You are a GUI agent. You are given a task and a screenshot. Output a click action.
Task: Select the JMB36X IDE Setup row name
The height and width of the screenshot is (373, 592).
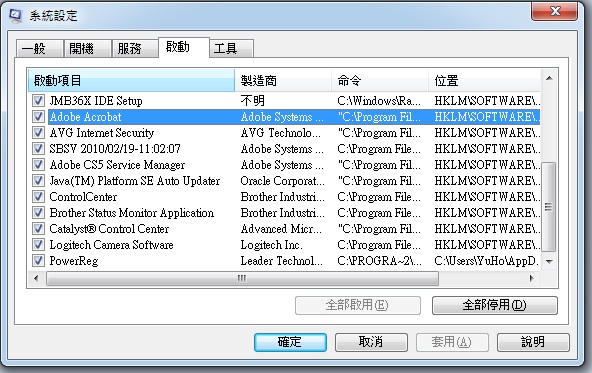[x=96, y=101]
